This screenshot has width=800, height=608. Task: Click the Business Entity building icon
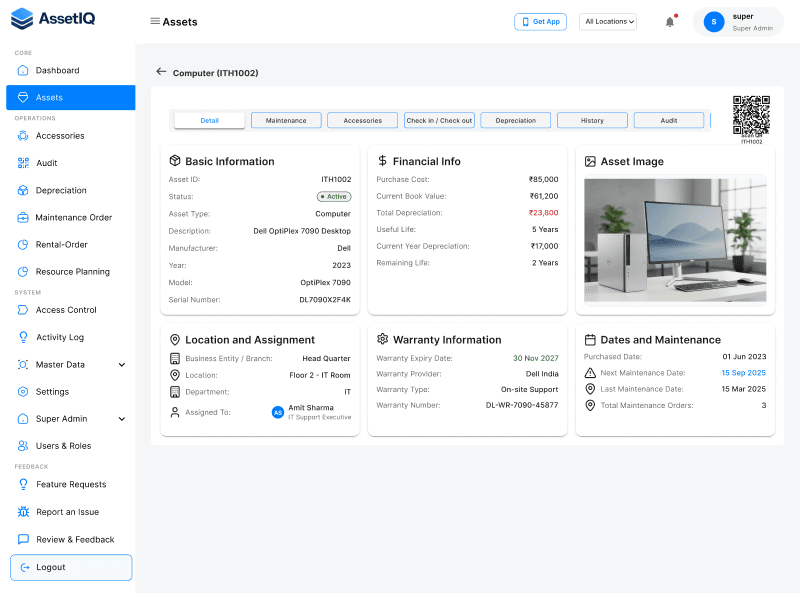coord(174,359)
